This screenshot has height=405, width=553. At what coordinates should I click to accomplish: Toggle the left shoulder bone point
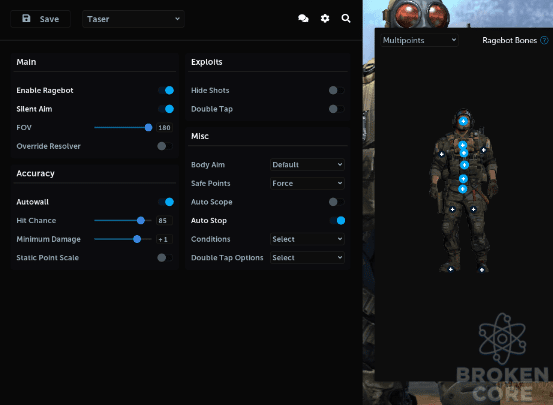pyautogui.click(x=442, y=154)
